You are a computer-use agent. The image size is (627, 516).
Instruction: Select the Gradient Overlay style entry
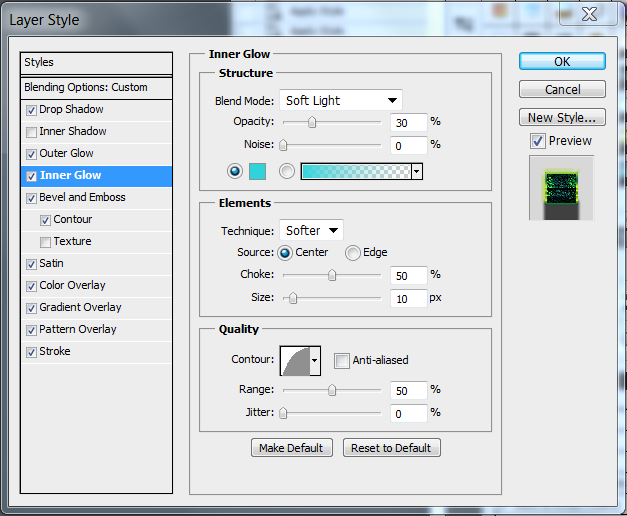coord(96,308)
